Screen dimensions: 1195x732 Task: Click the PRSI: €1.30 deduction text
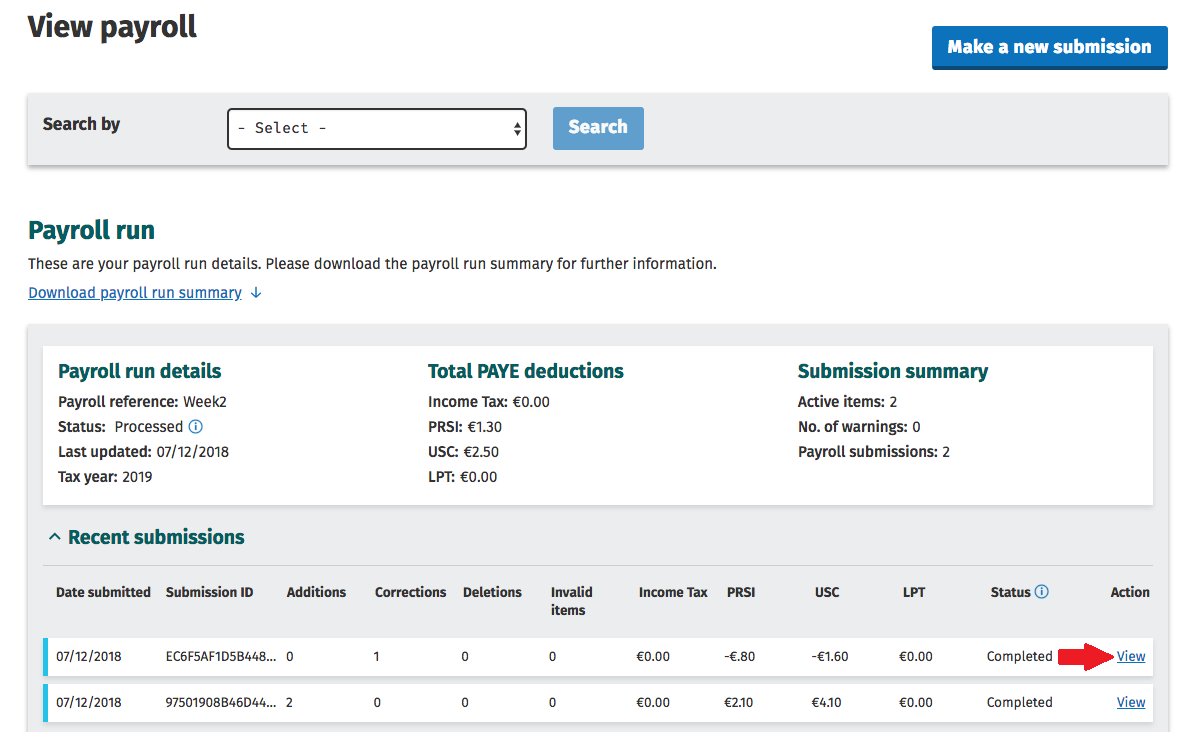[x=465, y=427]
